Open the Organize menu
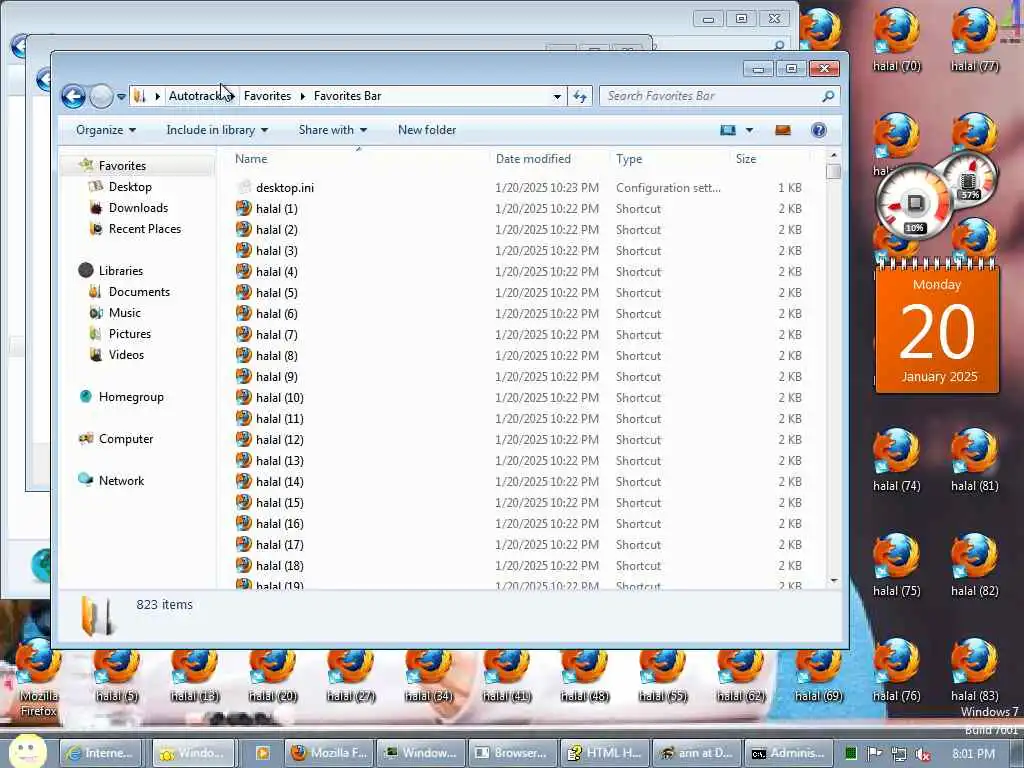Viewport: 1024px width, 768px height. tap(106, 130)
